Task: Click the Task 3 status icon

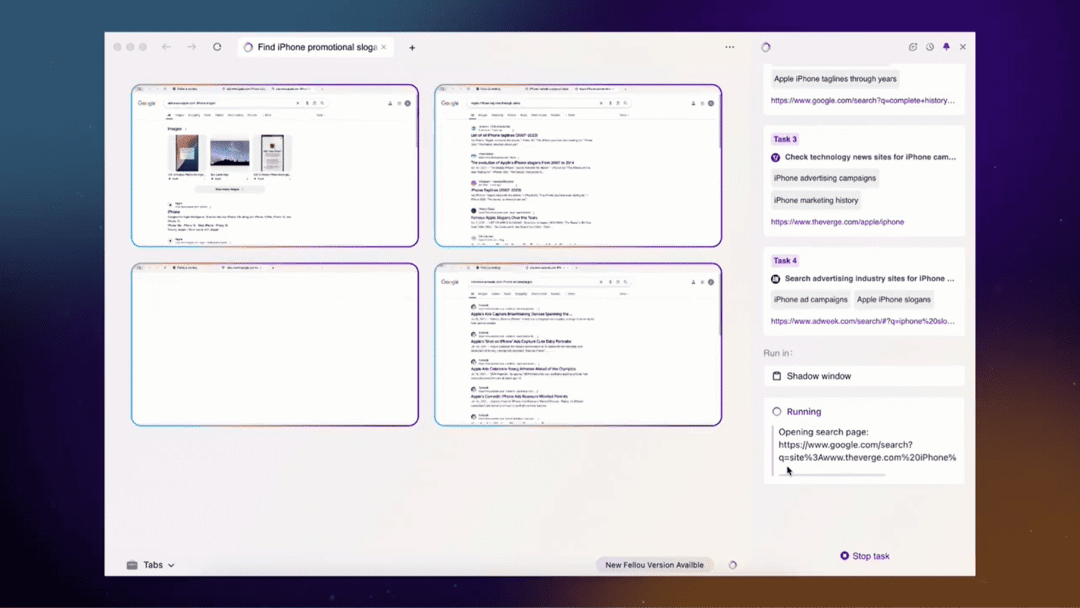Action: coord(776,157)
